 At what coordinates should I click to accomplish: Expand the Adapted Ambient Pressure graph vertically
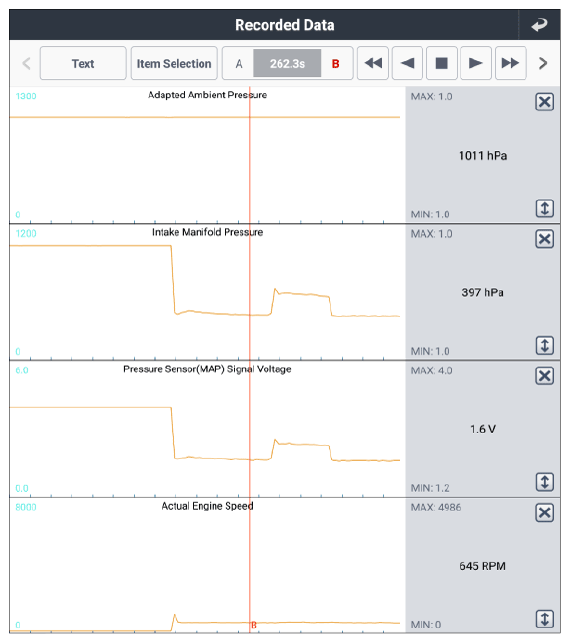click(x=545, y=208)
